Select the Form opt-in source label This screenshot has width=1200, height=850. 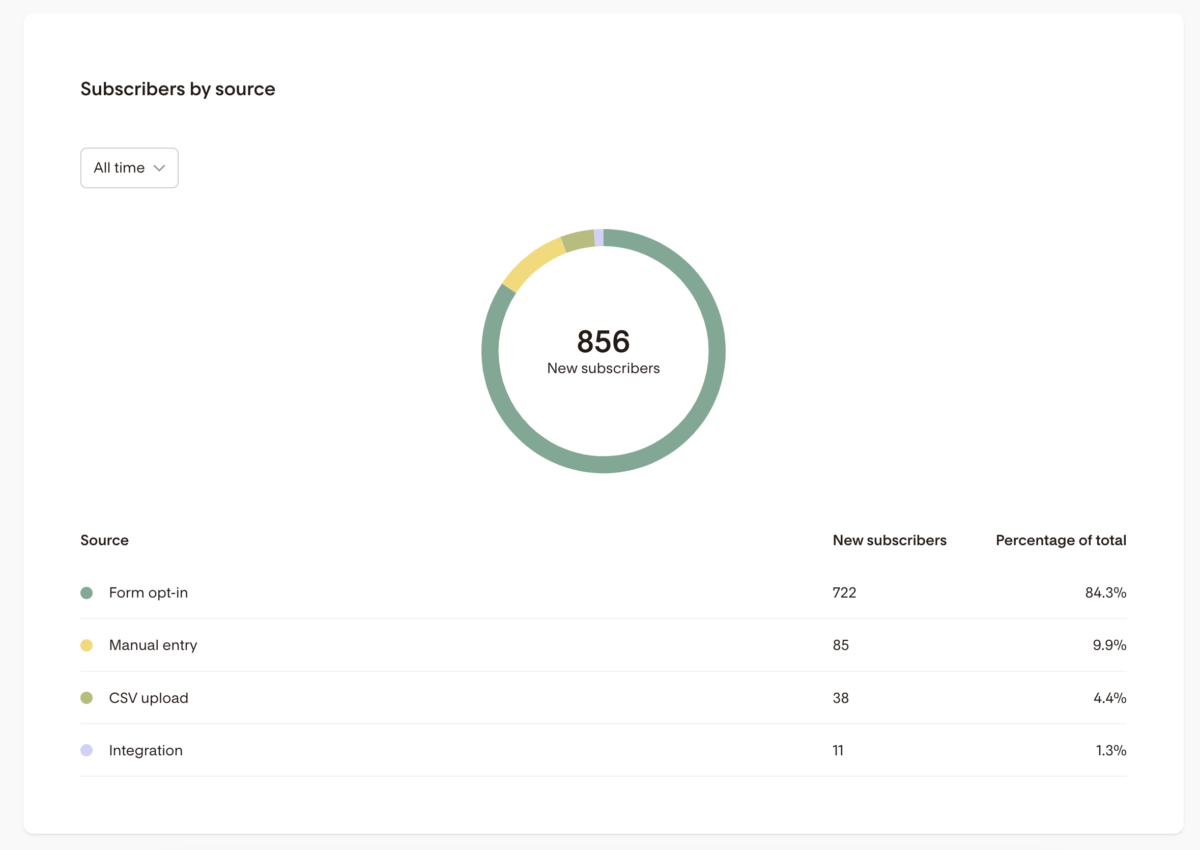[x=148, y=593]
